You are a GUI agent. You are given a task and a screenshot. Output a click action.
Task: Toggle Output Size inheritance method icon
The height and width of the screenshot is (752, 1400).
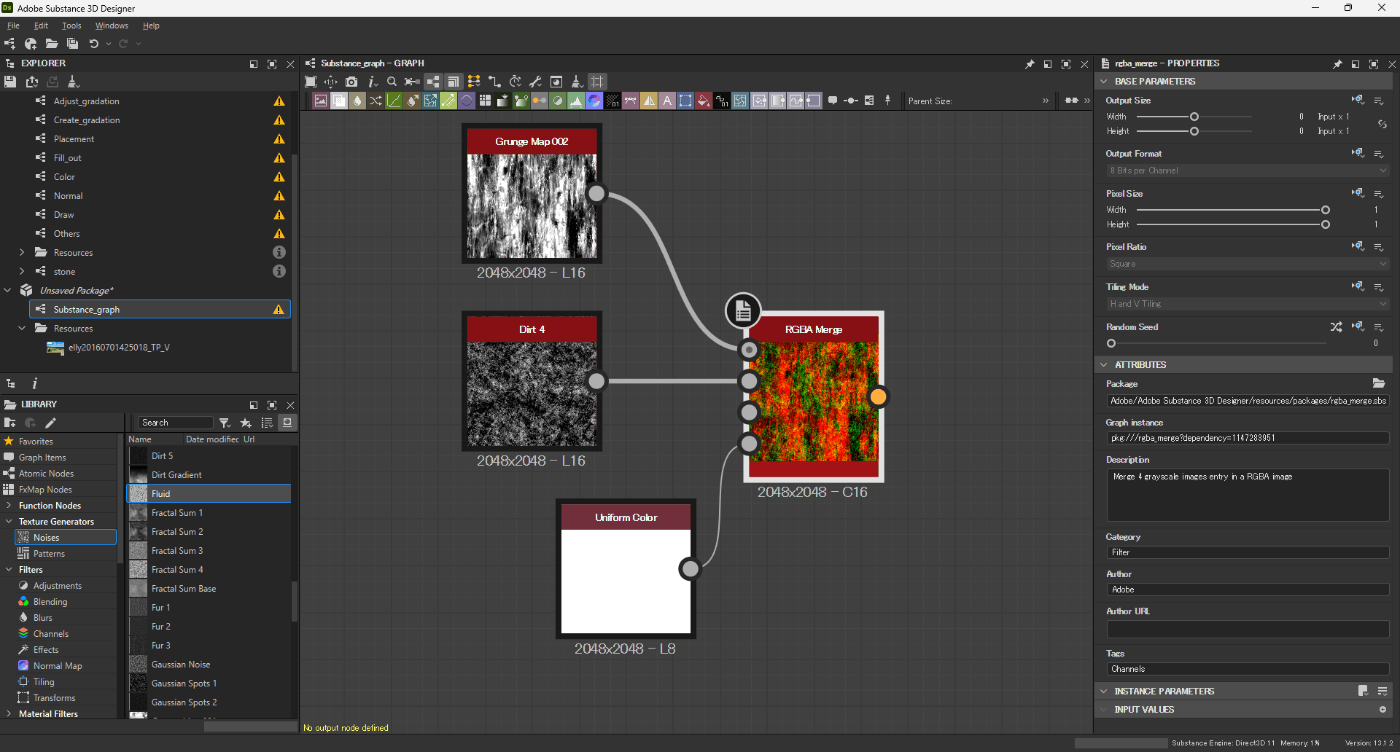[1358, 100]
